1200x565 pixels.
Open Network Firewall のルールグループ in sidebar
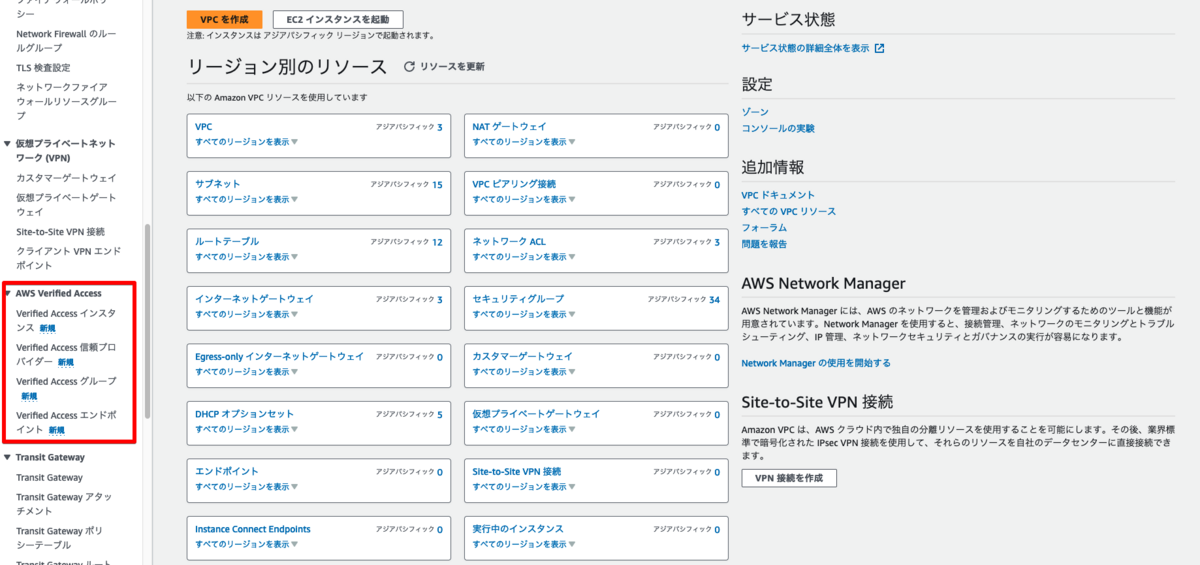66,41
